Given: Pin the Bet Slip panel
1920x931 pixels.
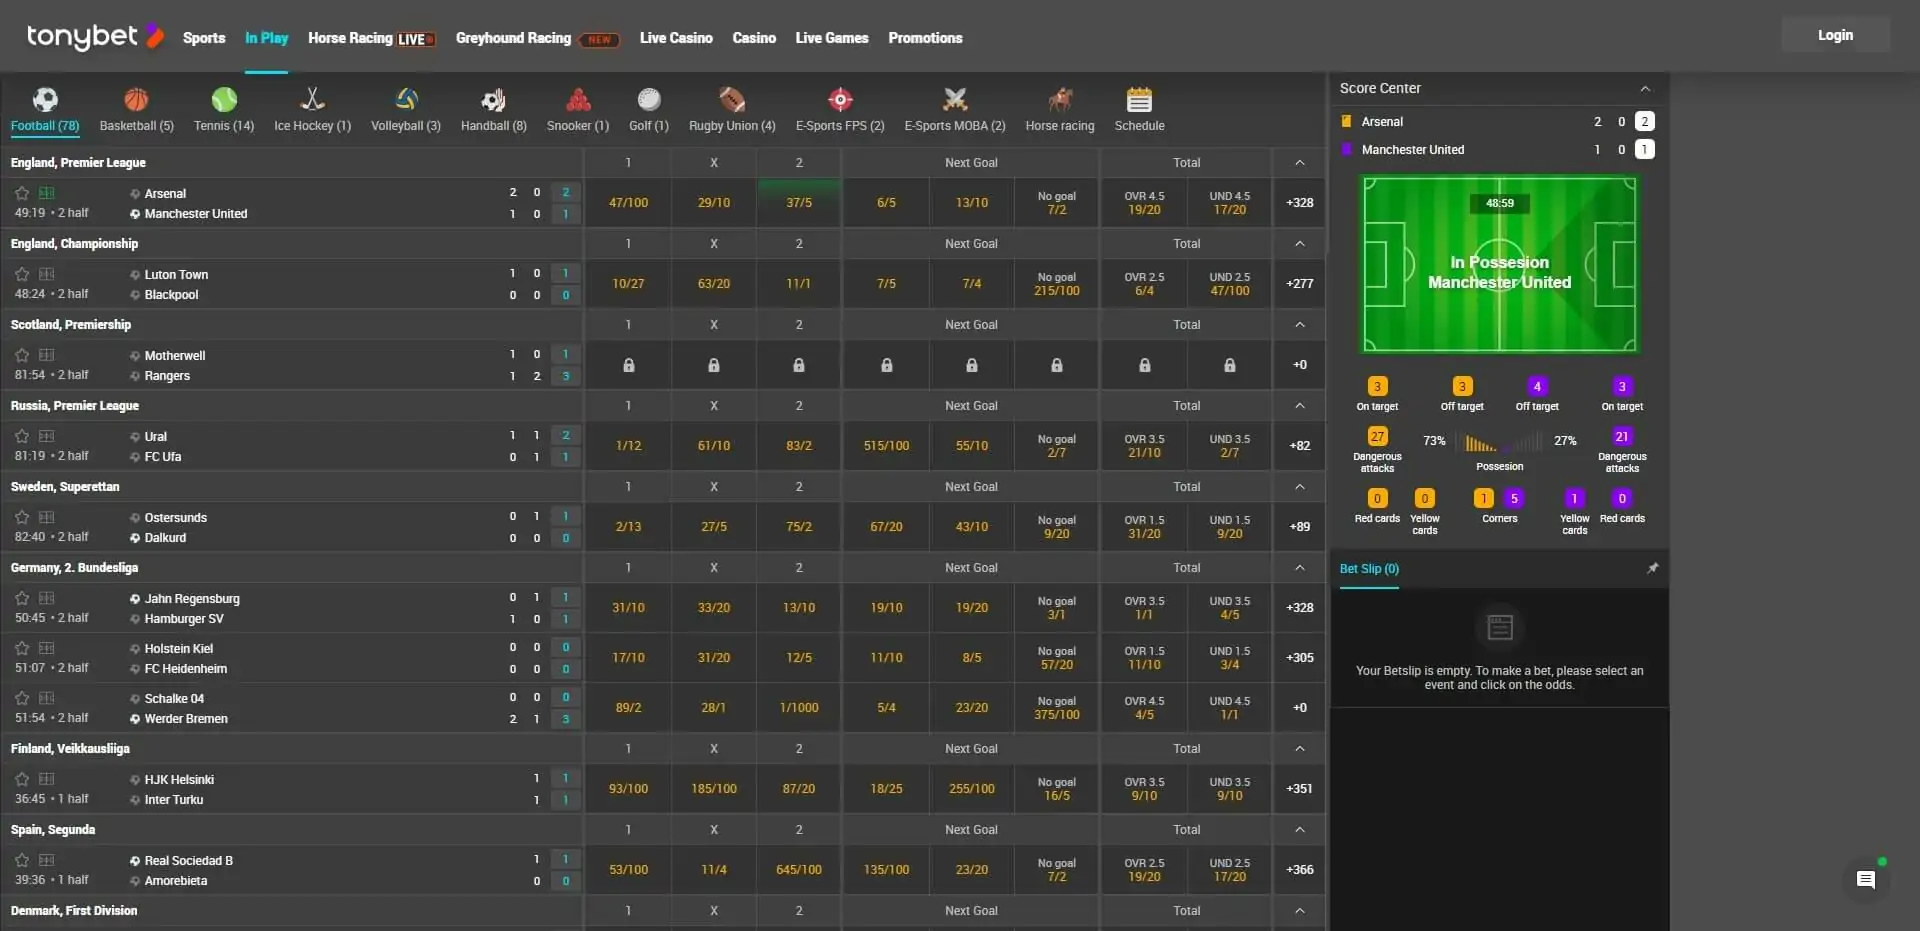Looking at the screenshot, I should tap(1654, 567).
